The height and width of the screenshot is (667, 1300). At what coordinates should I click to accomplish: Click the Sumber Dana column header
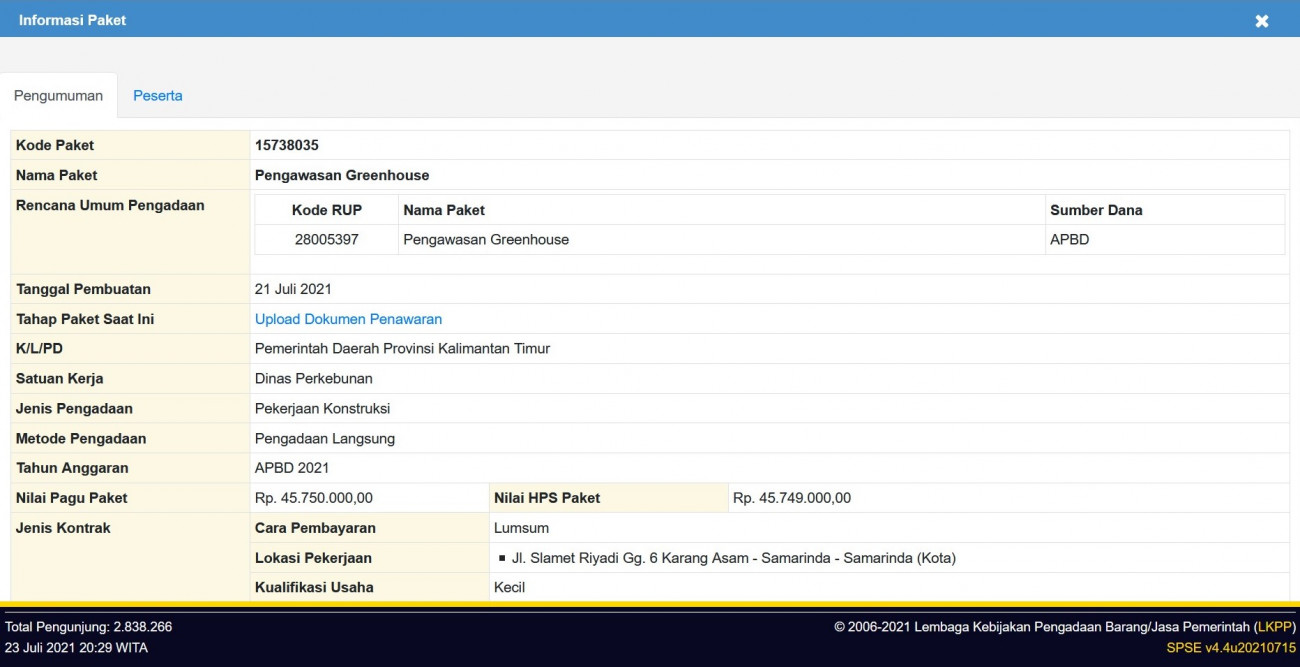tap(1095, 210)
